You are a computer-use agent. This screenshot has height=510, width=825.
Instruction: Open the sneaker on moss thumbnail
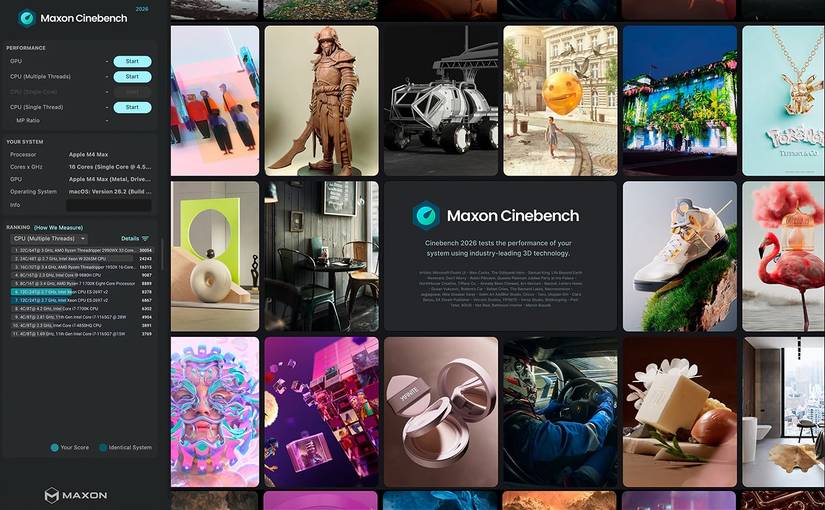click(680, 256)
